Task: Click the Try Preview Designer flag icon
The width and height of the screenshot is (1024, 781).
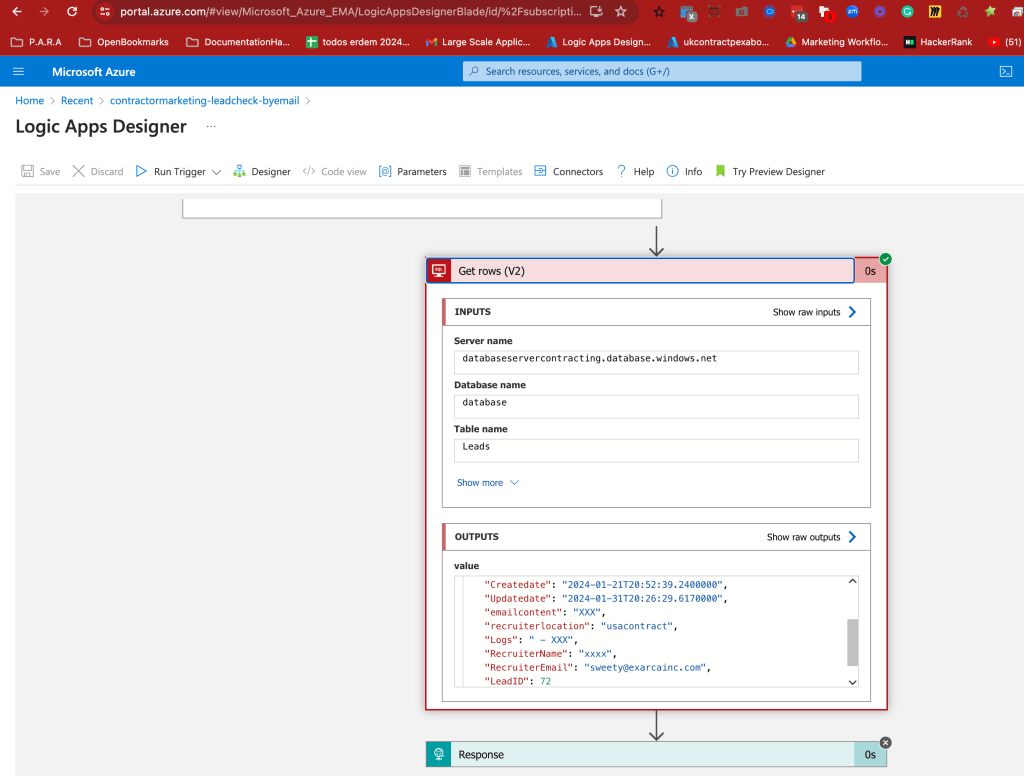Action: (720, 171)
